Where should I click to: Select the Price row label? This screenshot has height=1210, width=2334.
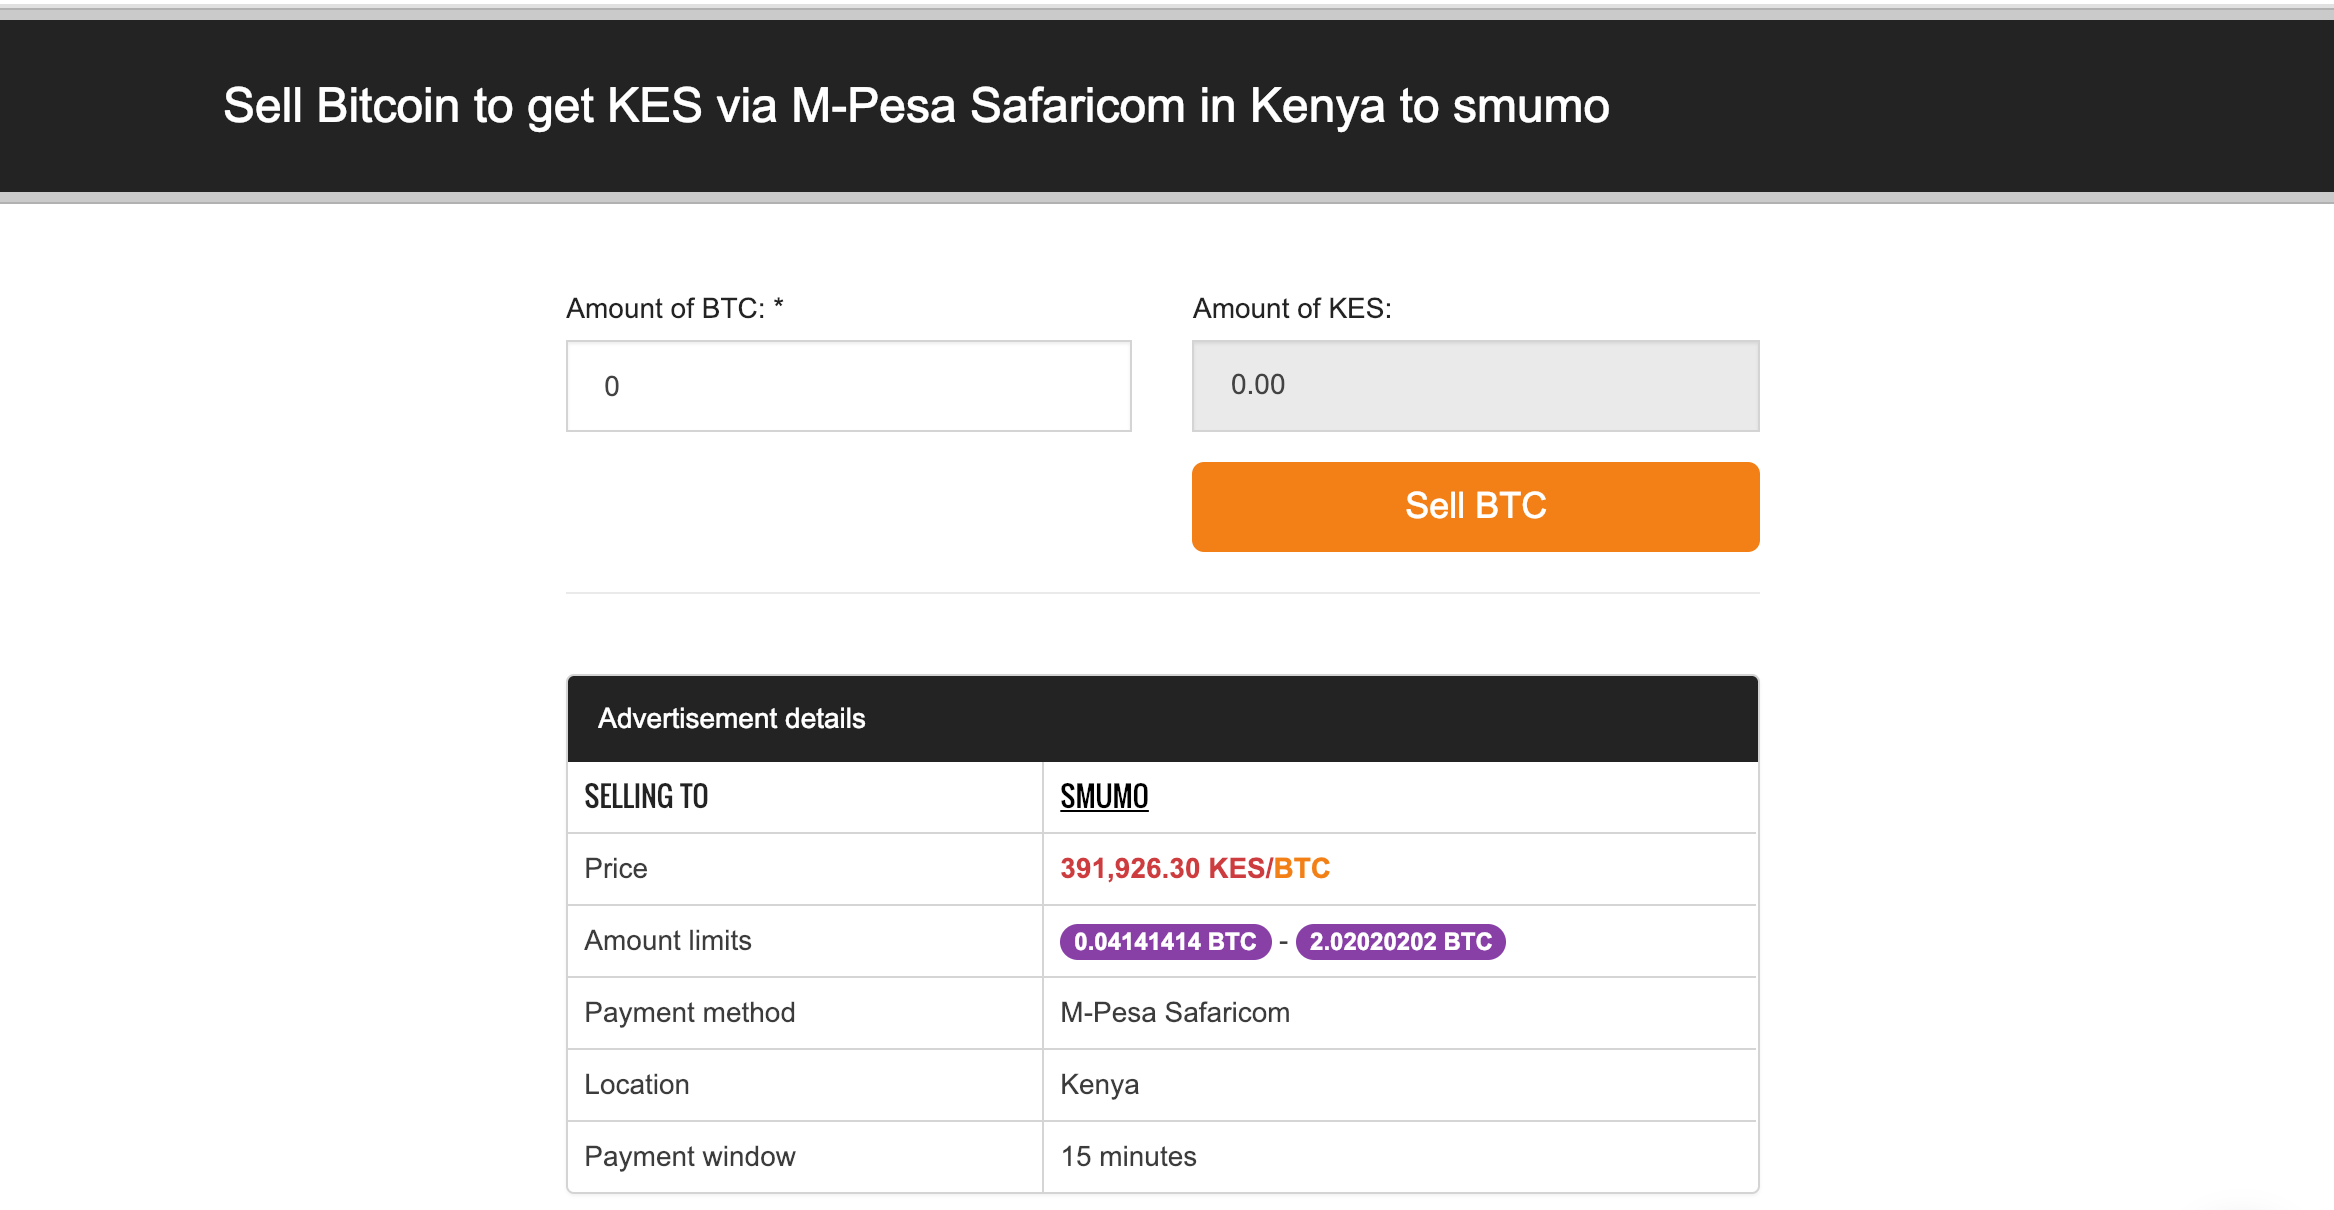[x=615, y=868]
